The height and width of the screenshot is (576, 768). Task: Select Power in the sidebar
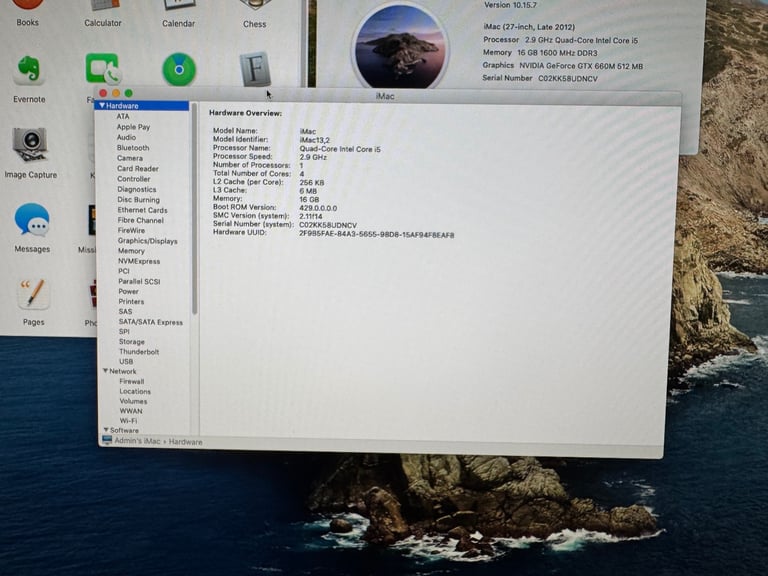[x=128, y=291]
